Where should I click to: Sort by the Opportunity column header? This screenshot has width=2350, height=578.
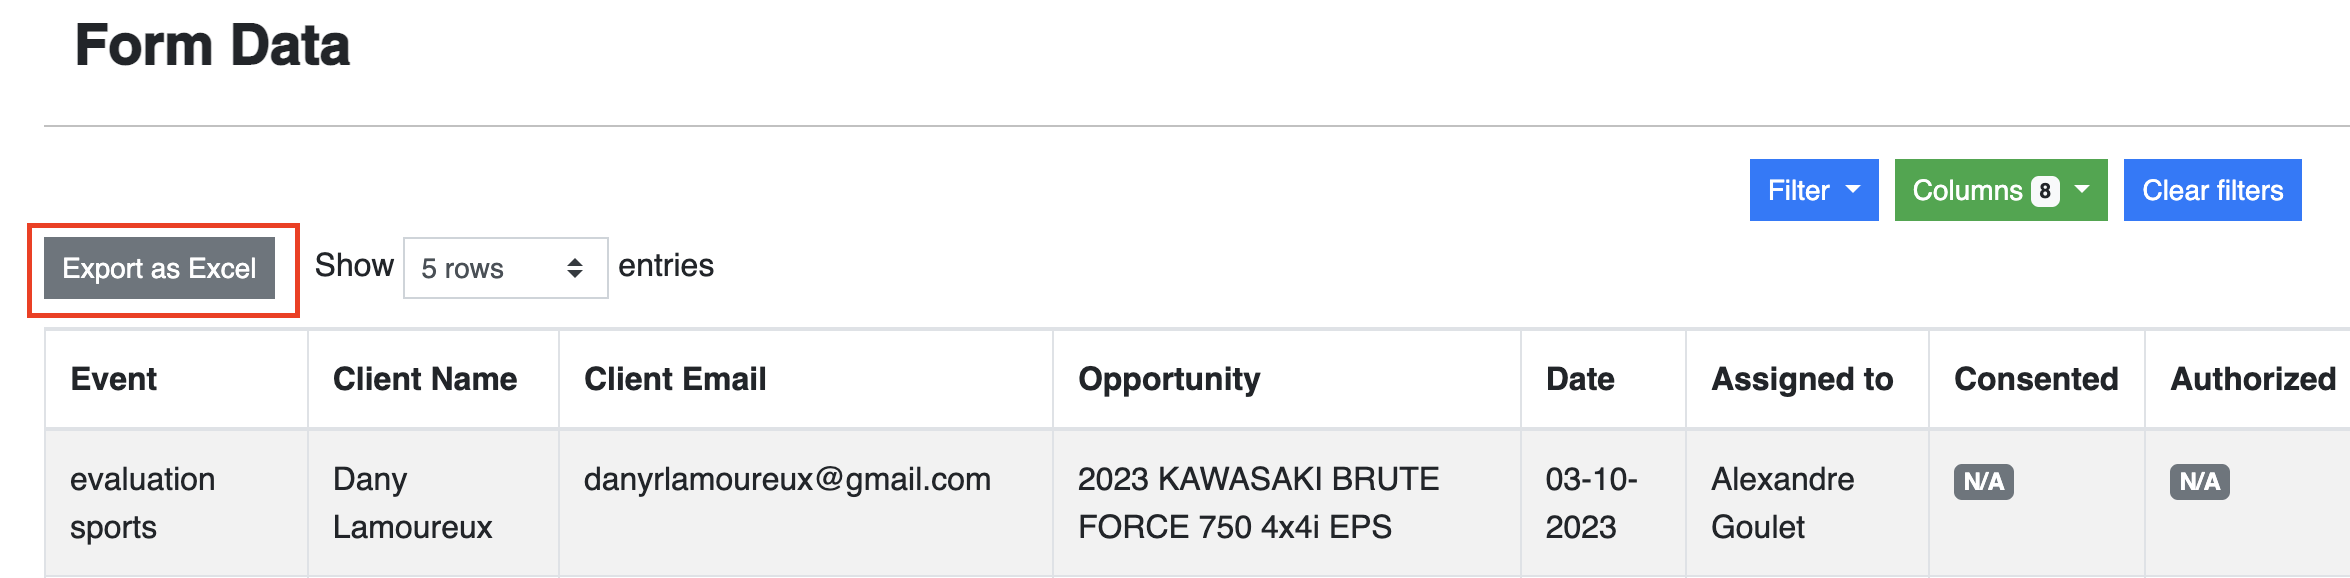click(x=1169, y=379)
